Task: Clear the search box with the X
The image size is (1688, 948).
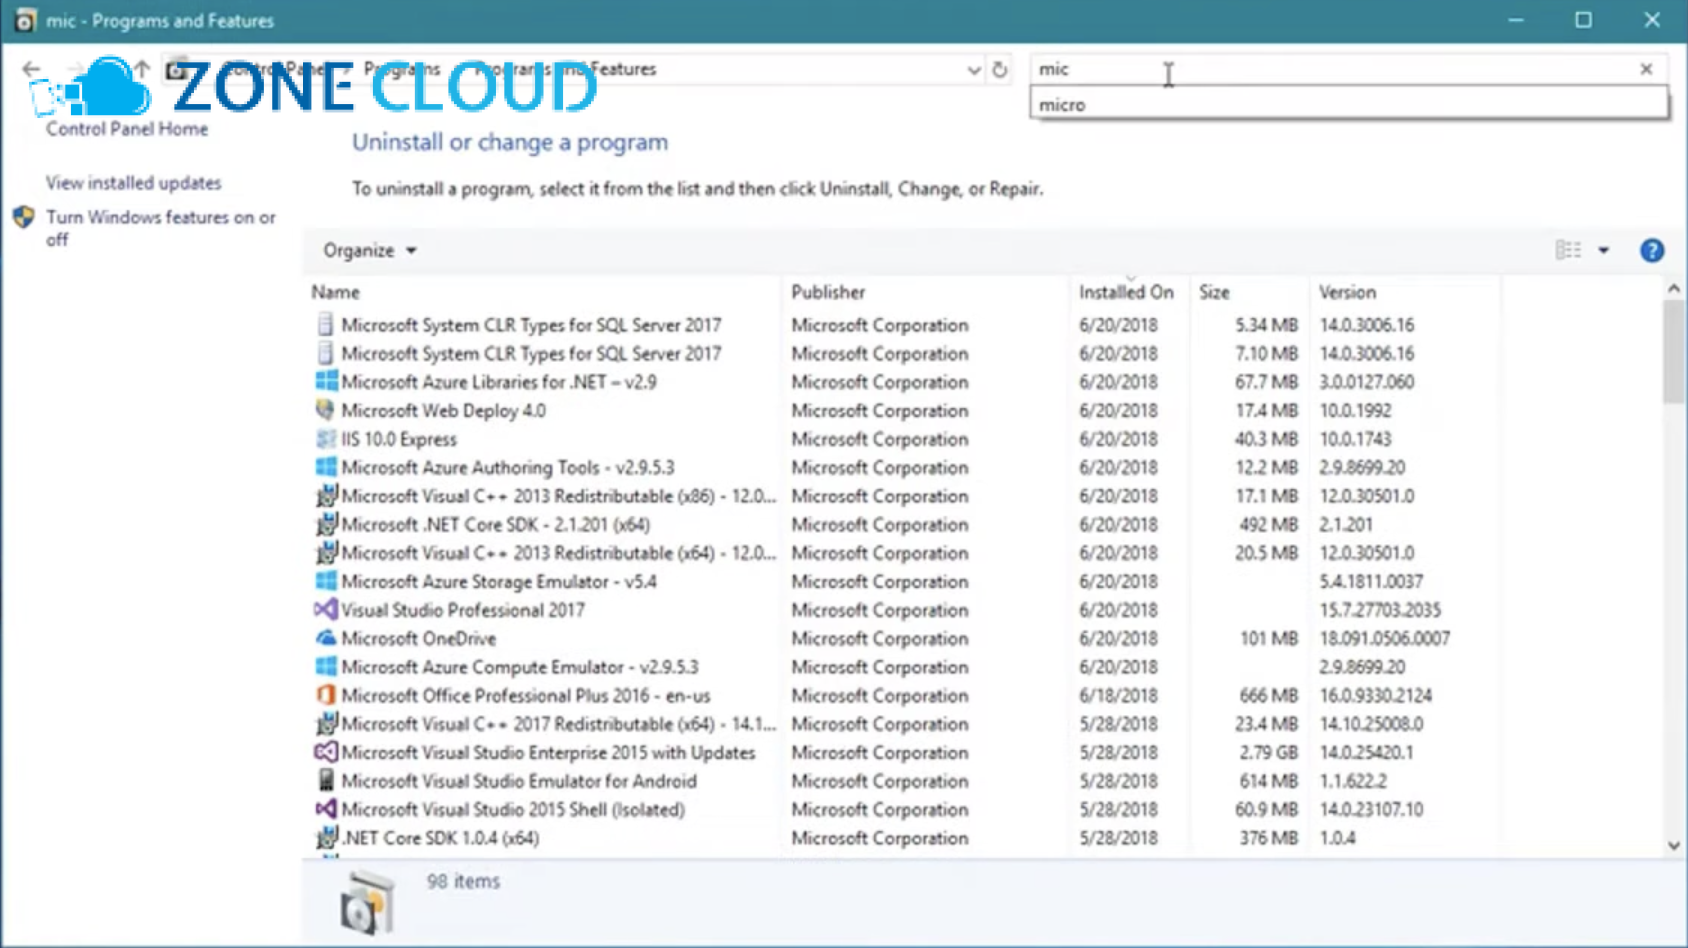Action: tap(1646, 69)
